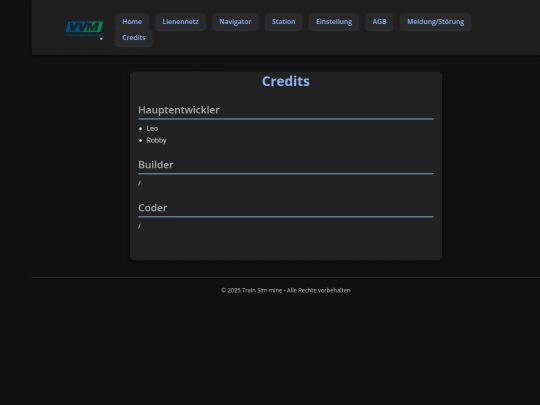Click the slash under Coder
Image resolution: width=540 pixels, height=405 pixels.
click(139, 226)
